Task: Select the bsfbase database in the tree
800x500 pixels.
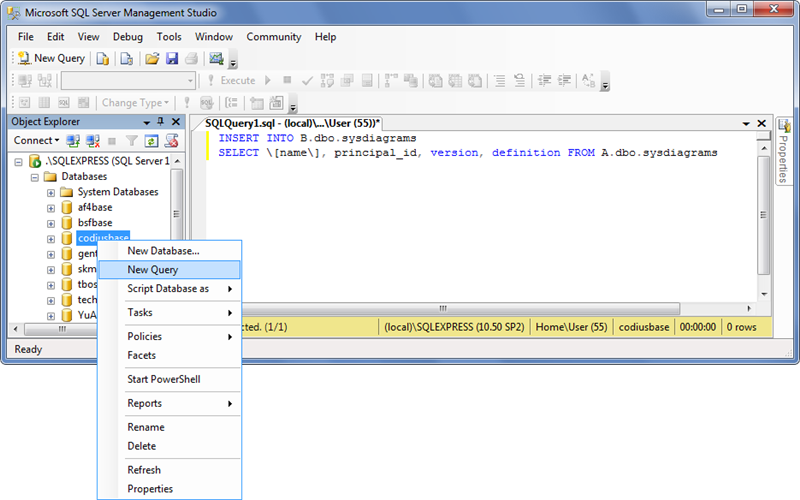Action: click(95, 223)
